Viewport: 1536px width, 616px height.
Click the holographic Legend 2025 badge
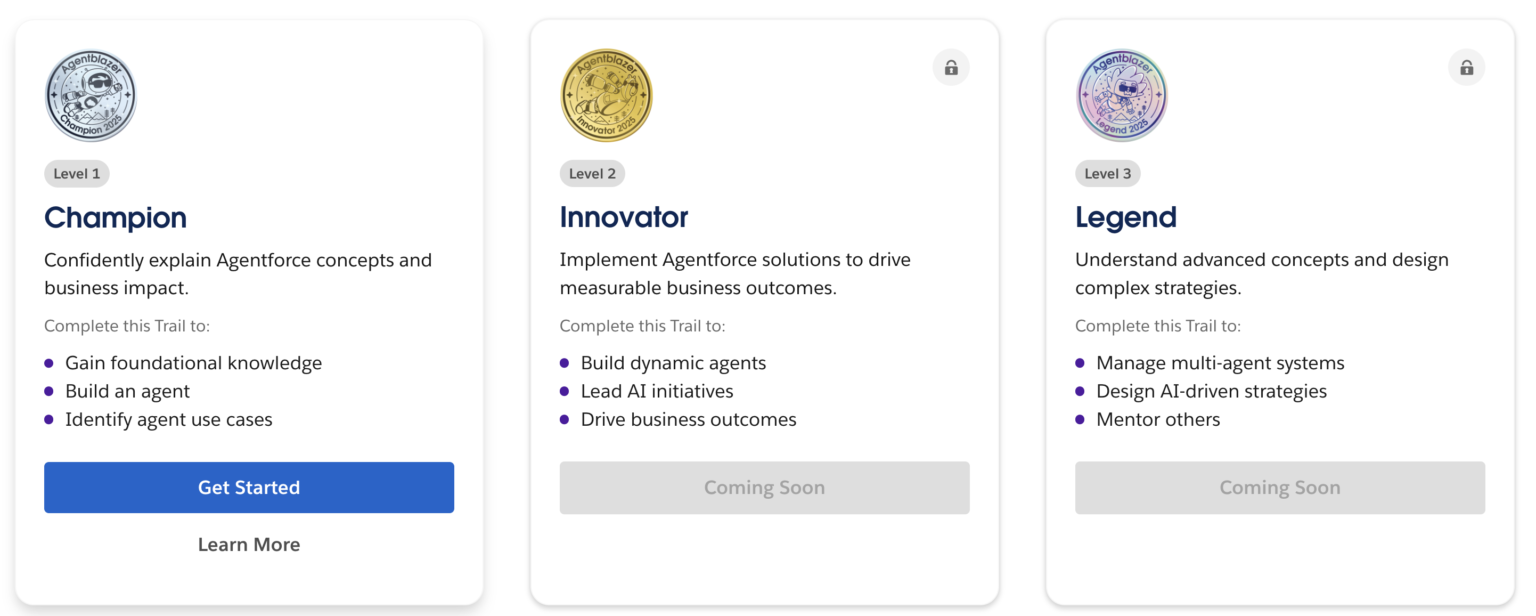coord(1121,96)
